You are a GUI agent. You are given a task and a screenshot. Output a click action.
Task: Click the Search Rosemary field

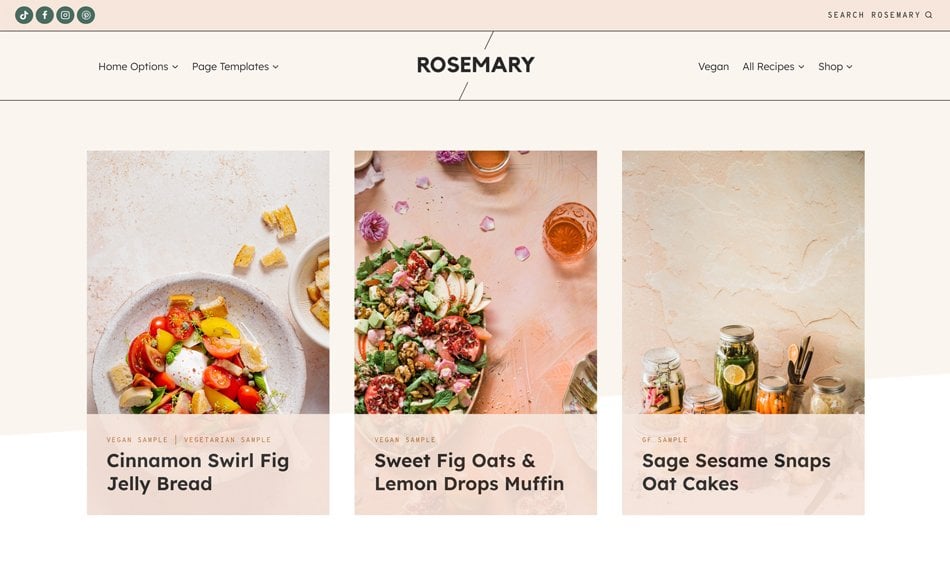[x=873, y=15]
